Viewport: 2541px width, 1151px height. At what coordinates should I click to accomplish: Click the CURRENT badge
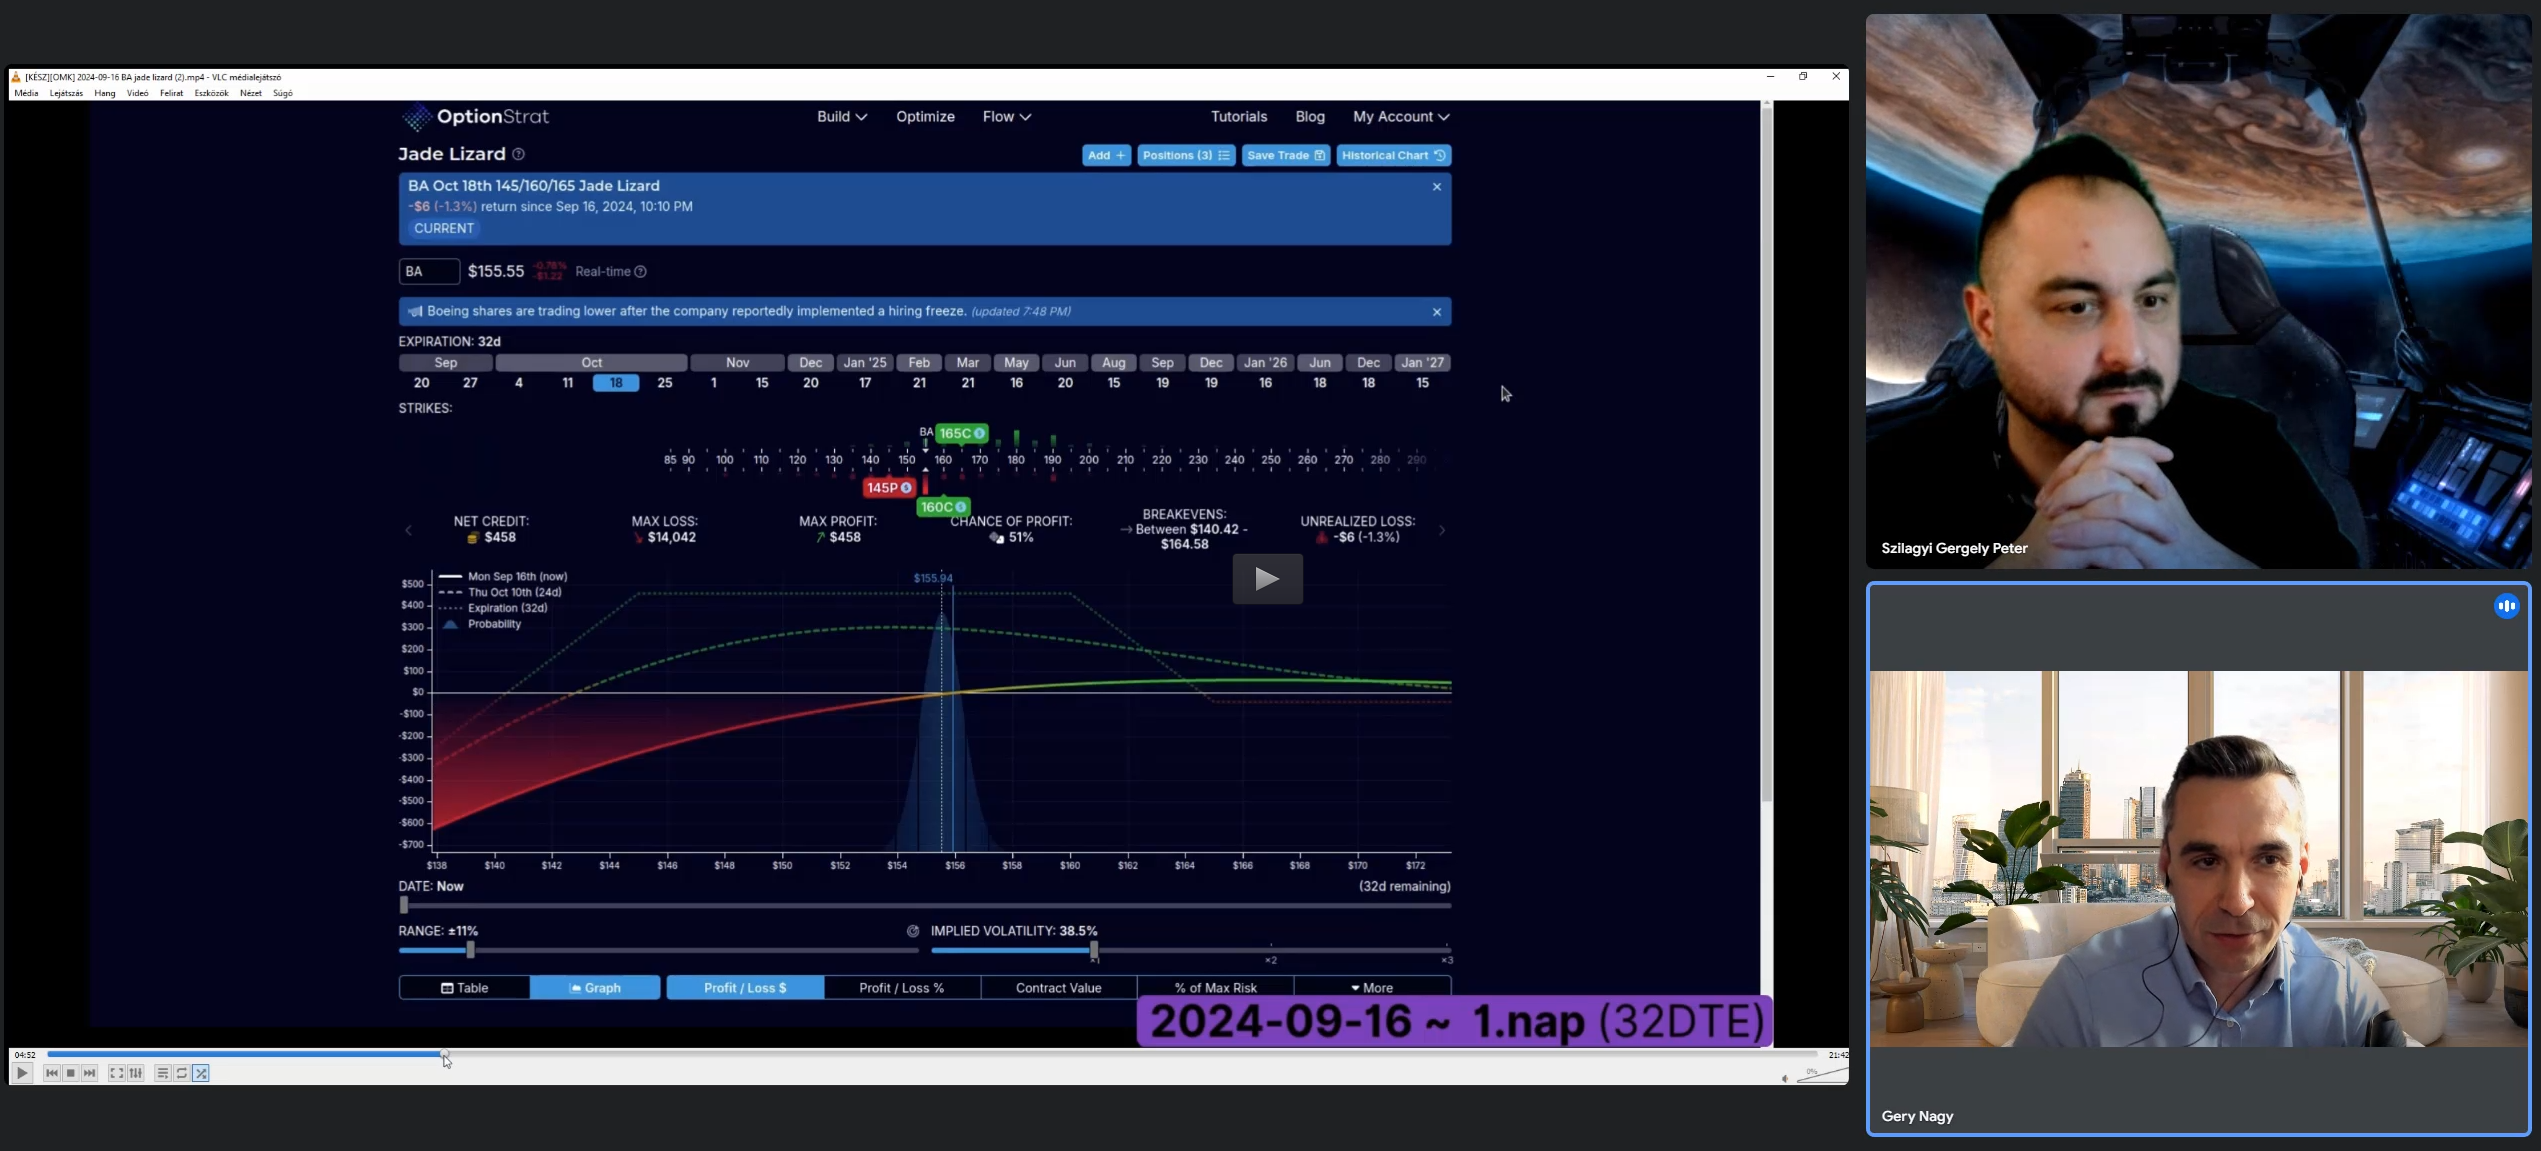coord(444,228)
